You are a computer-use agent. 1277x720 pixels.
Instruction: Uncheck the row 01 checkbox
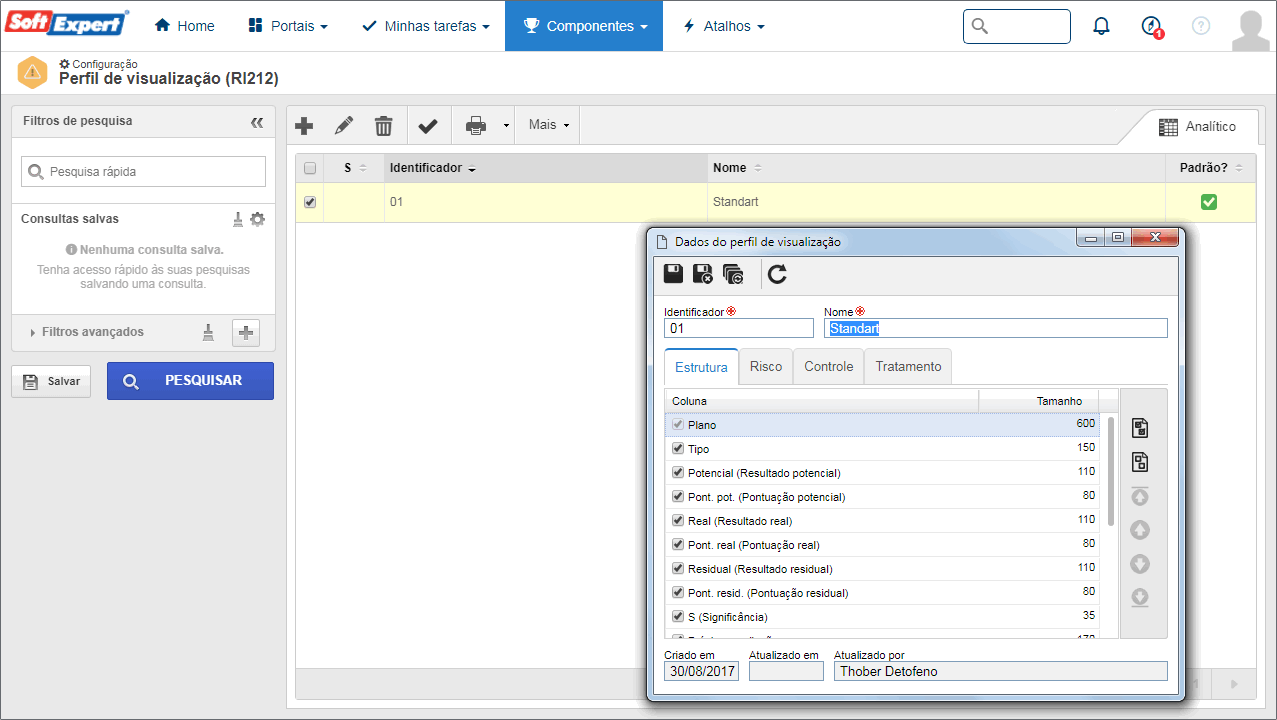click(x=310, y=202)
